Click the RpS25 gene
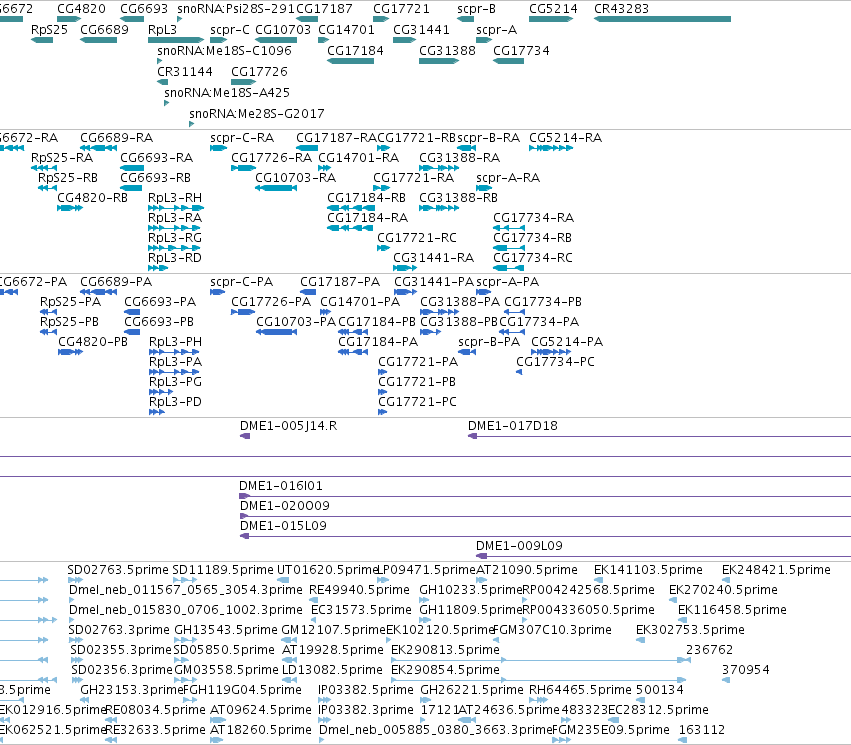The height and width of the screenshot is (745, 851). coord(42,40)
